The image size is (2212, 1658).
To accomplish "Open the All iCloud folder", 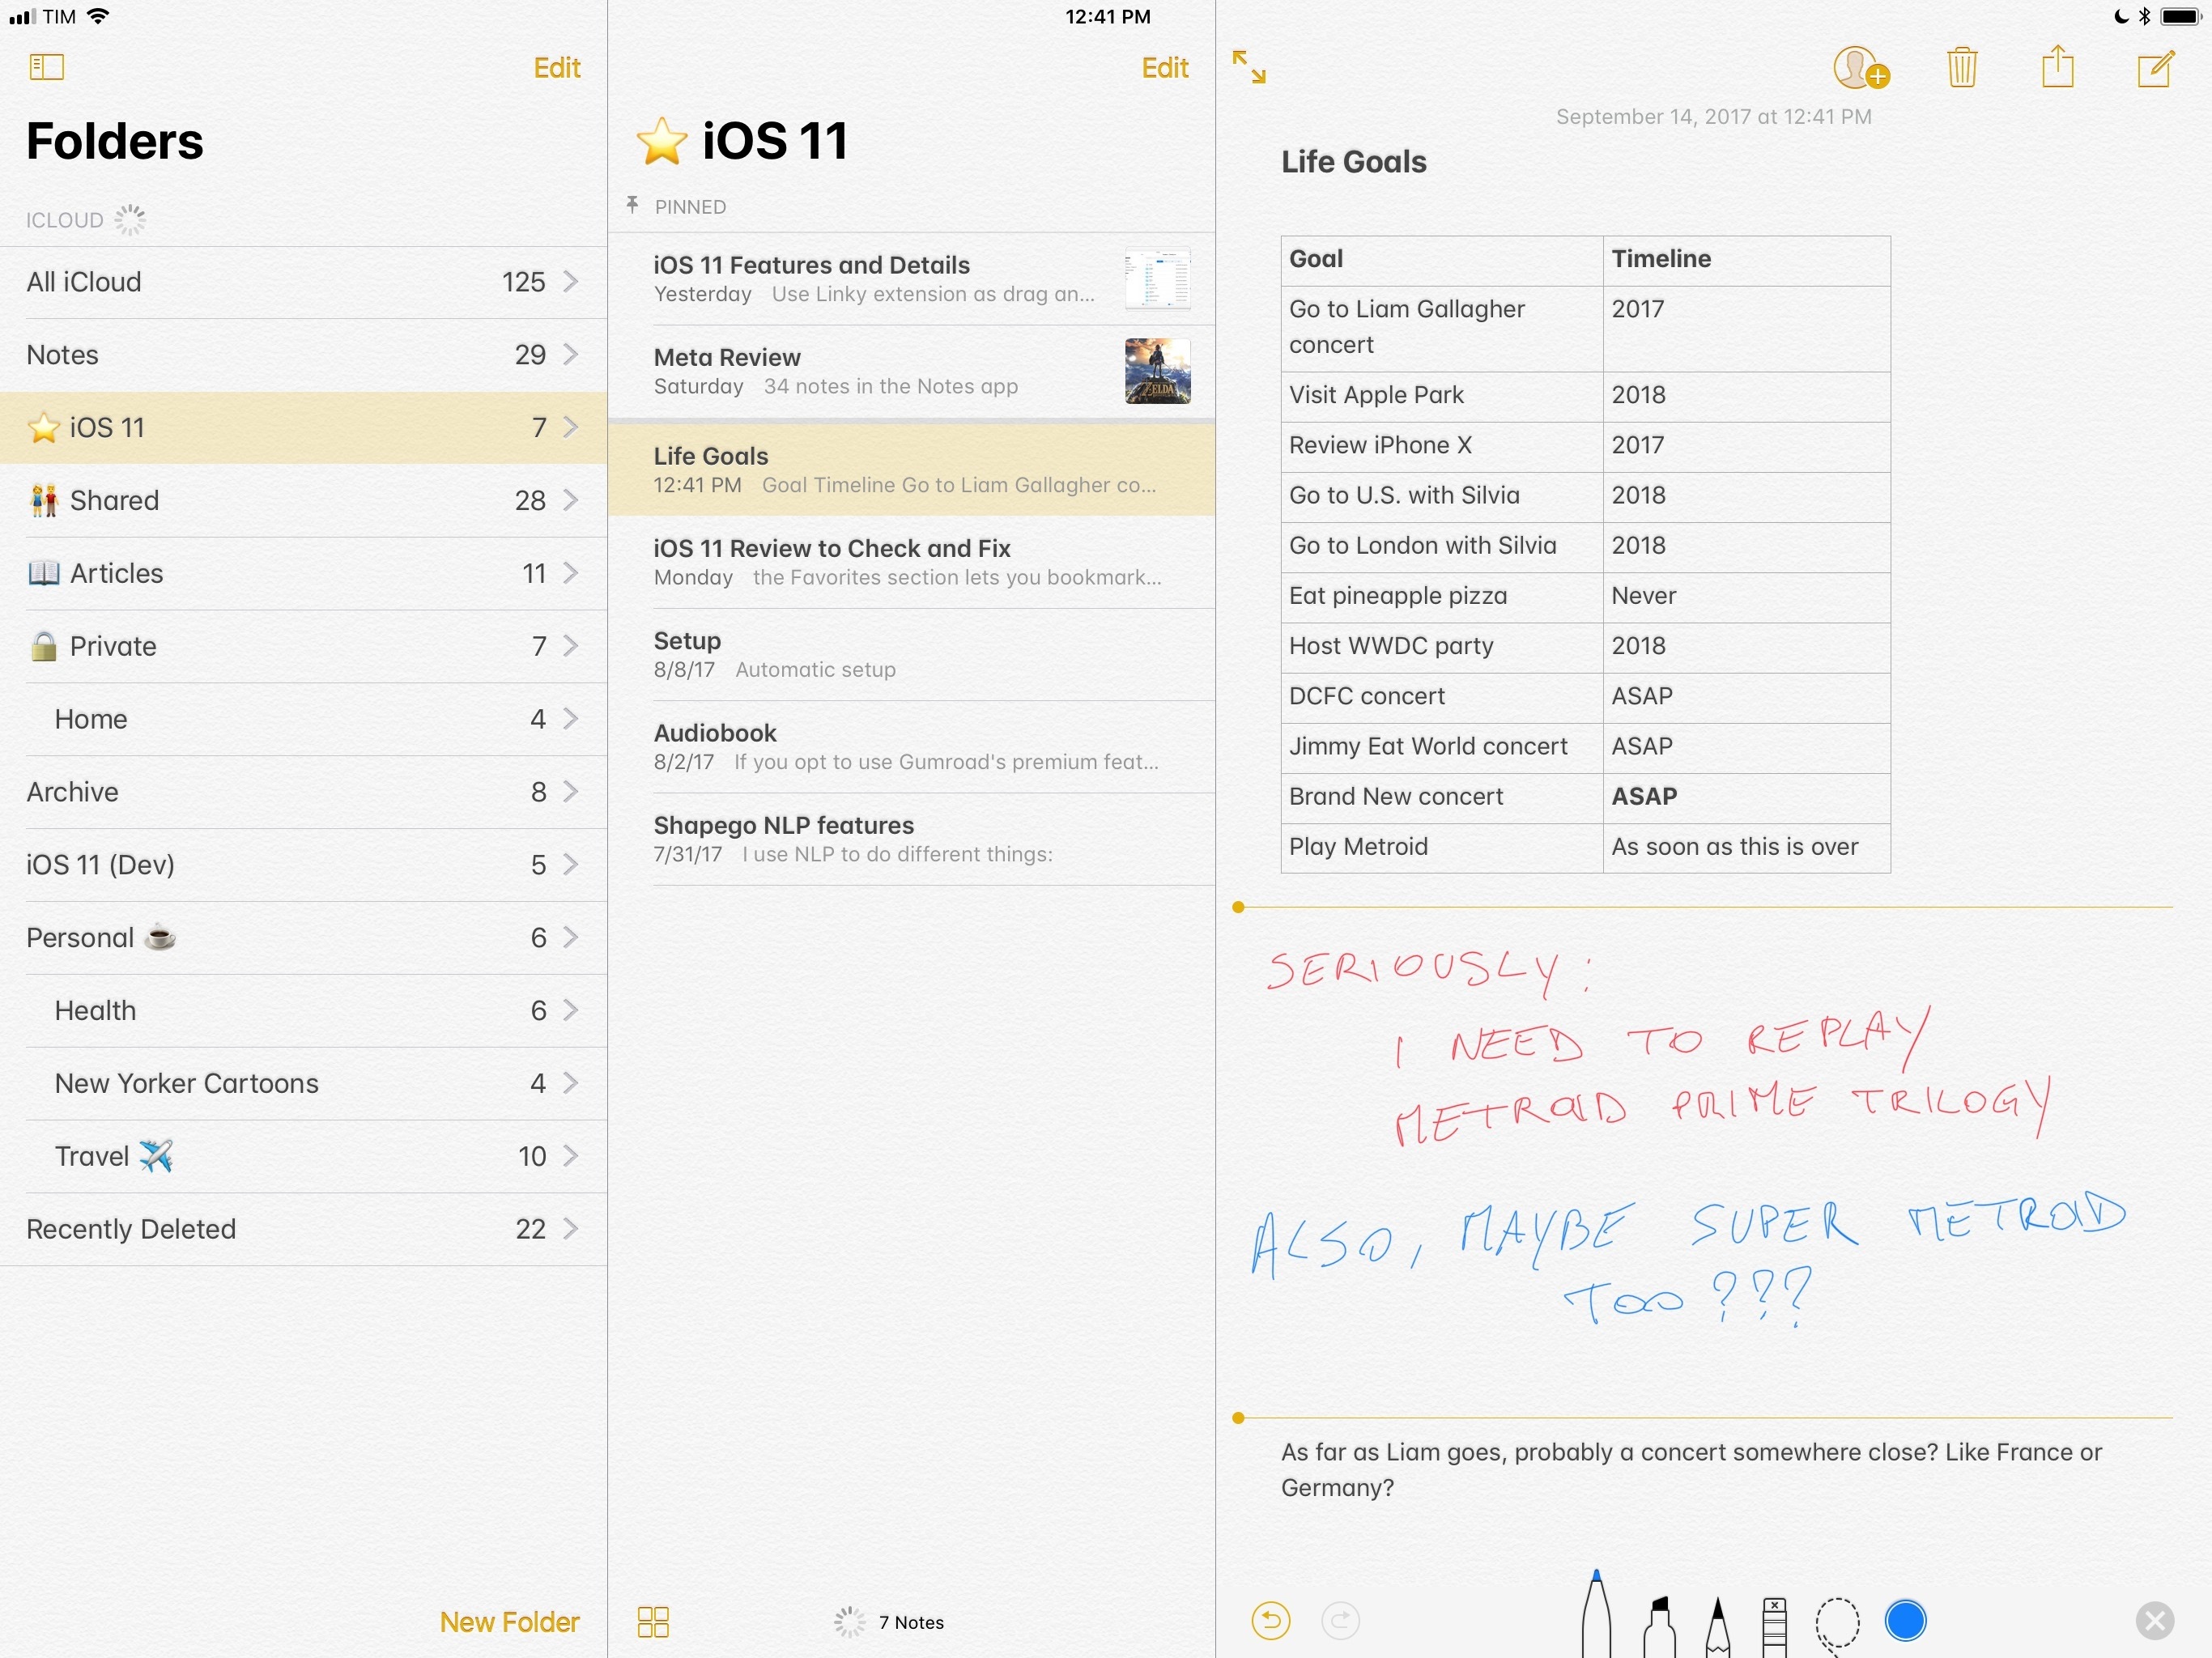I will [x=303, y=282].
